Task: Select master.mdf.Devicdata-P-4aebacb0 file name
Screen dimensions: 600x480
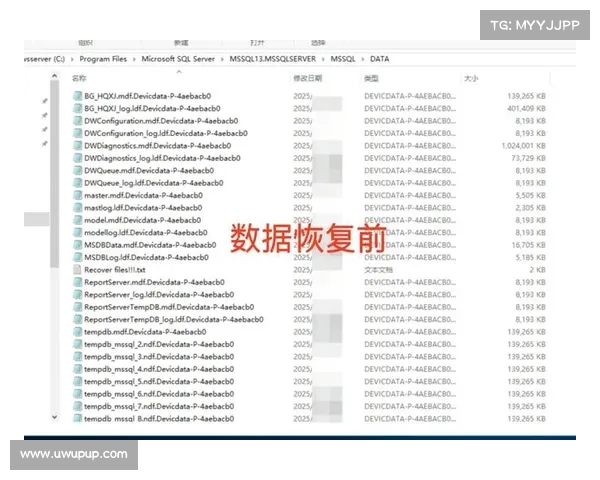Action: point(143,195)
